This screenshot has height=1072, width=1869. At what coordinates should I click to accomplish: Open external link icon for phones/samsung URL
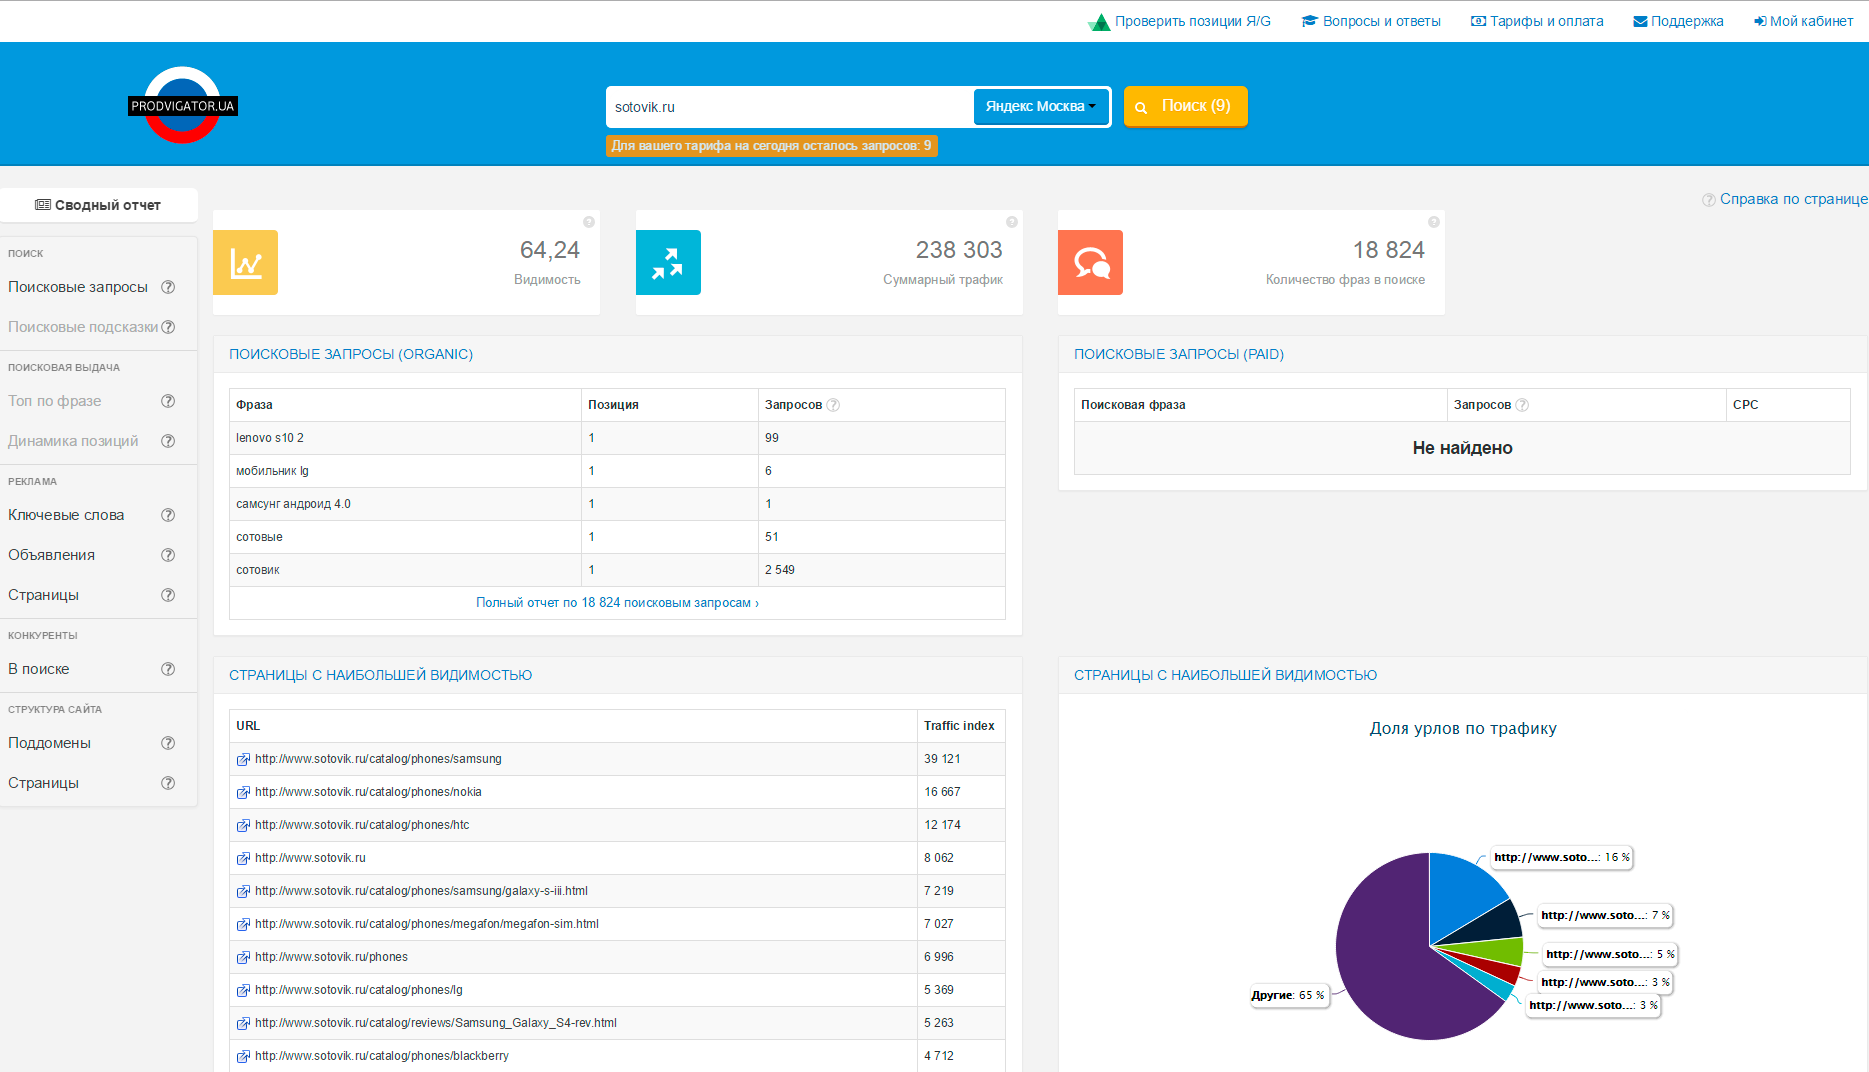click(243, 759)
